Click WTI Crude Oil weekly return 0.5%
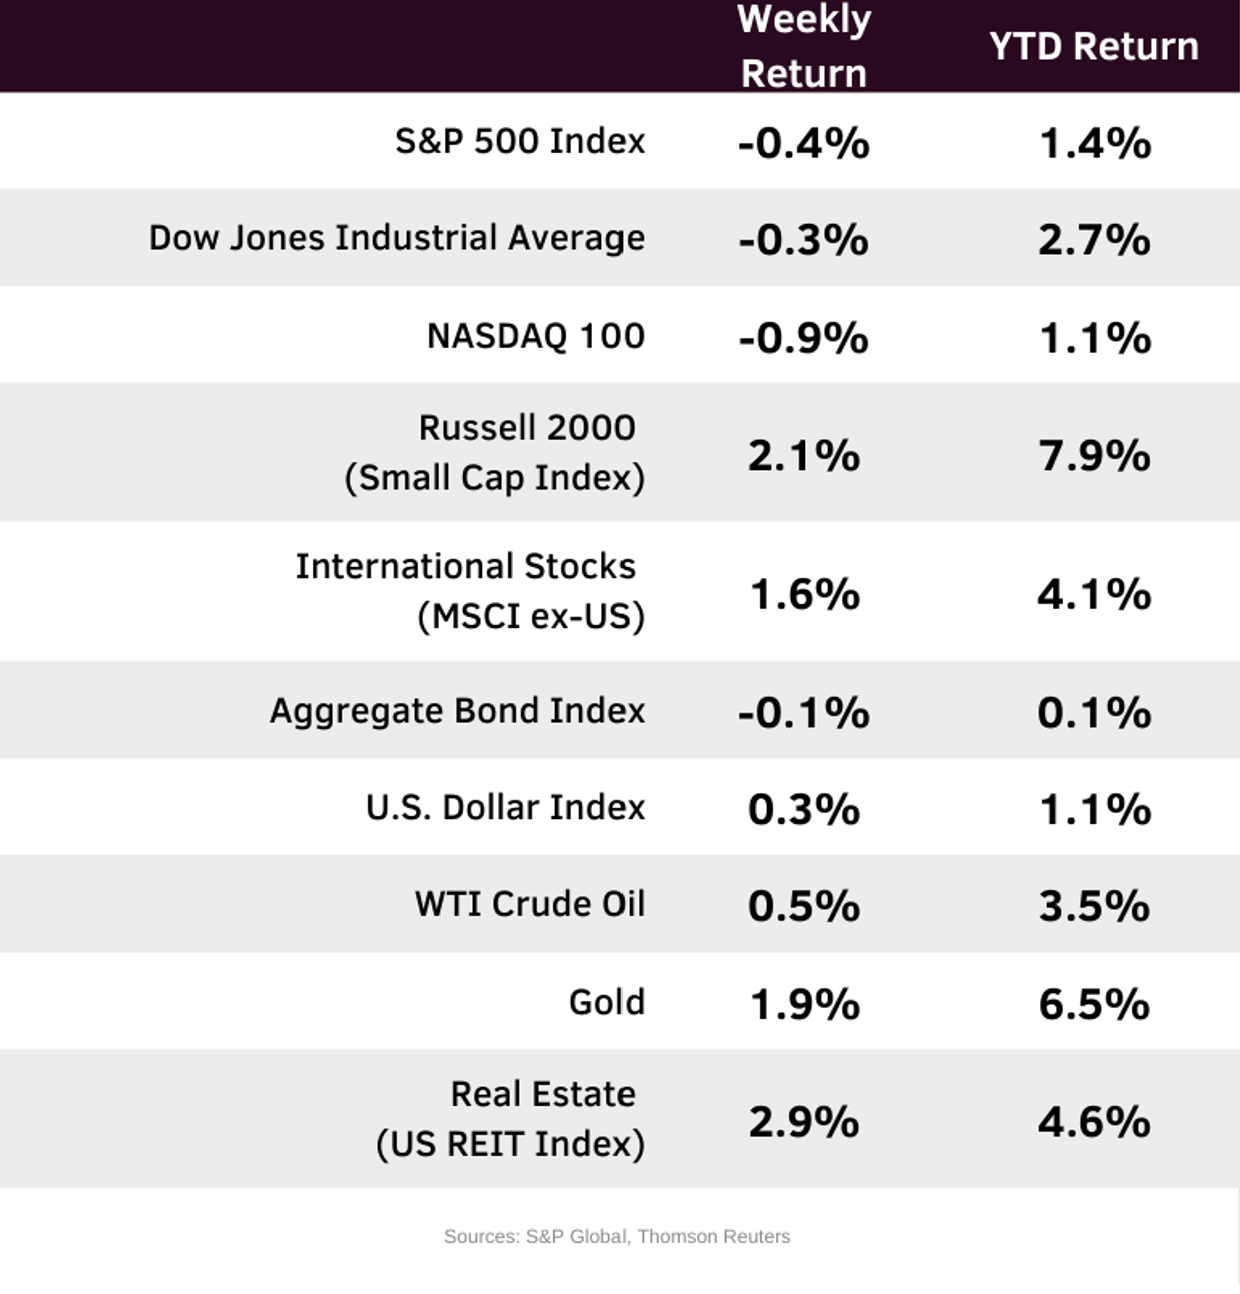The image size is (1240, 1294). tap(804, 906)
